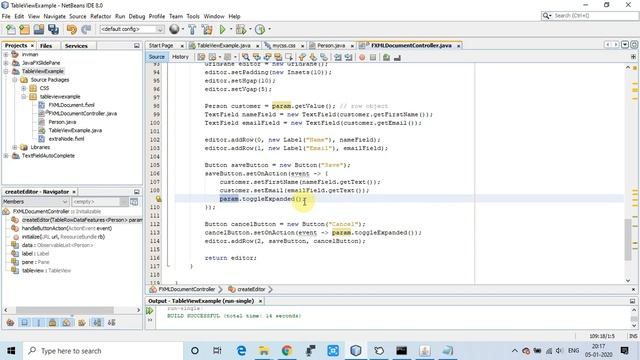This screenshot has height=360, width=640.
Task: Click the globe browser icon in main toolbar
Action: coord(174,29)
